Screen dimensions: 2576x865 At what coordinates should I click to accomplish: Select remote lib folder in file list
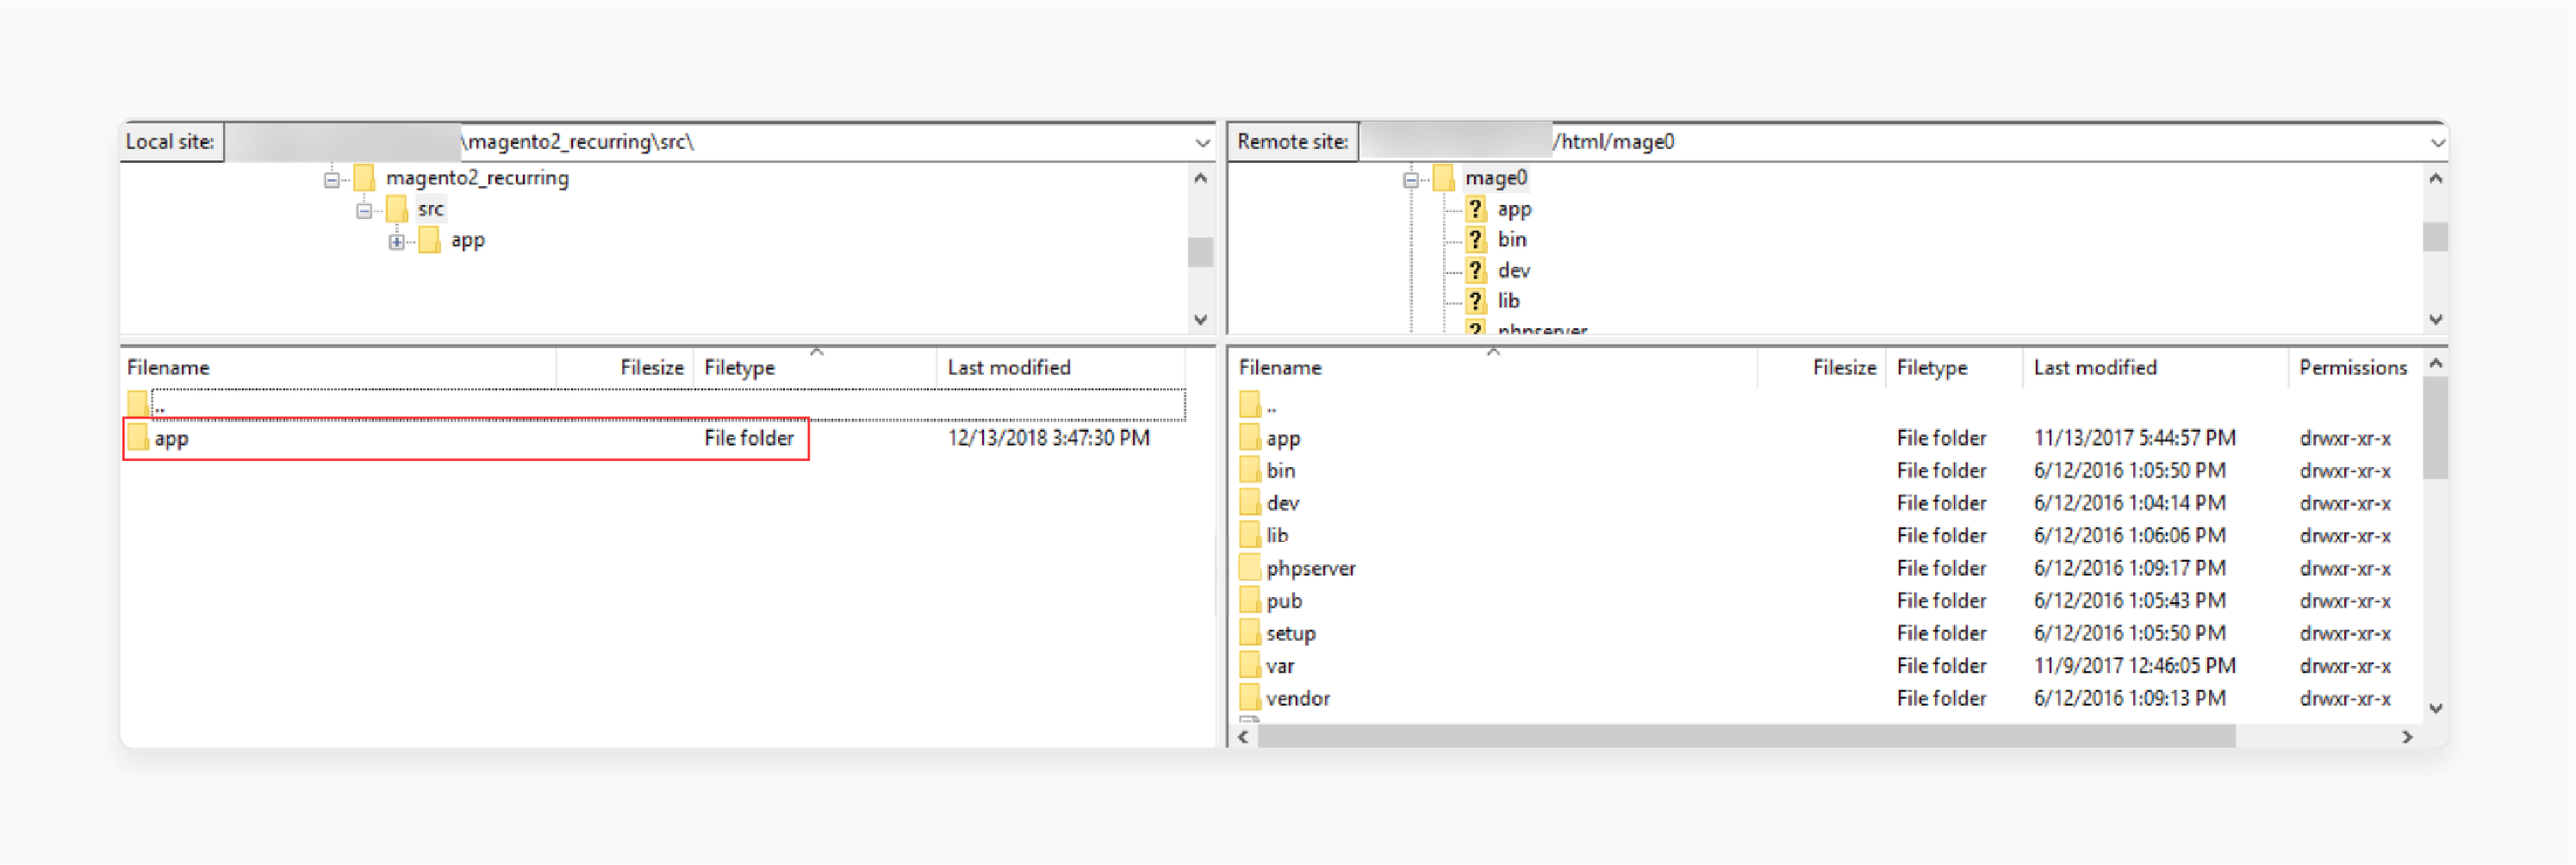tap(1828, 535)
